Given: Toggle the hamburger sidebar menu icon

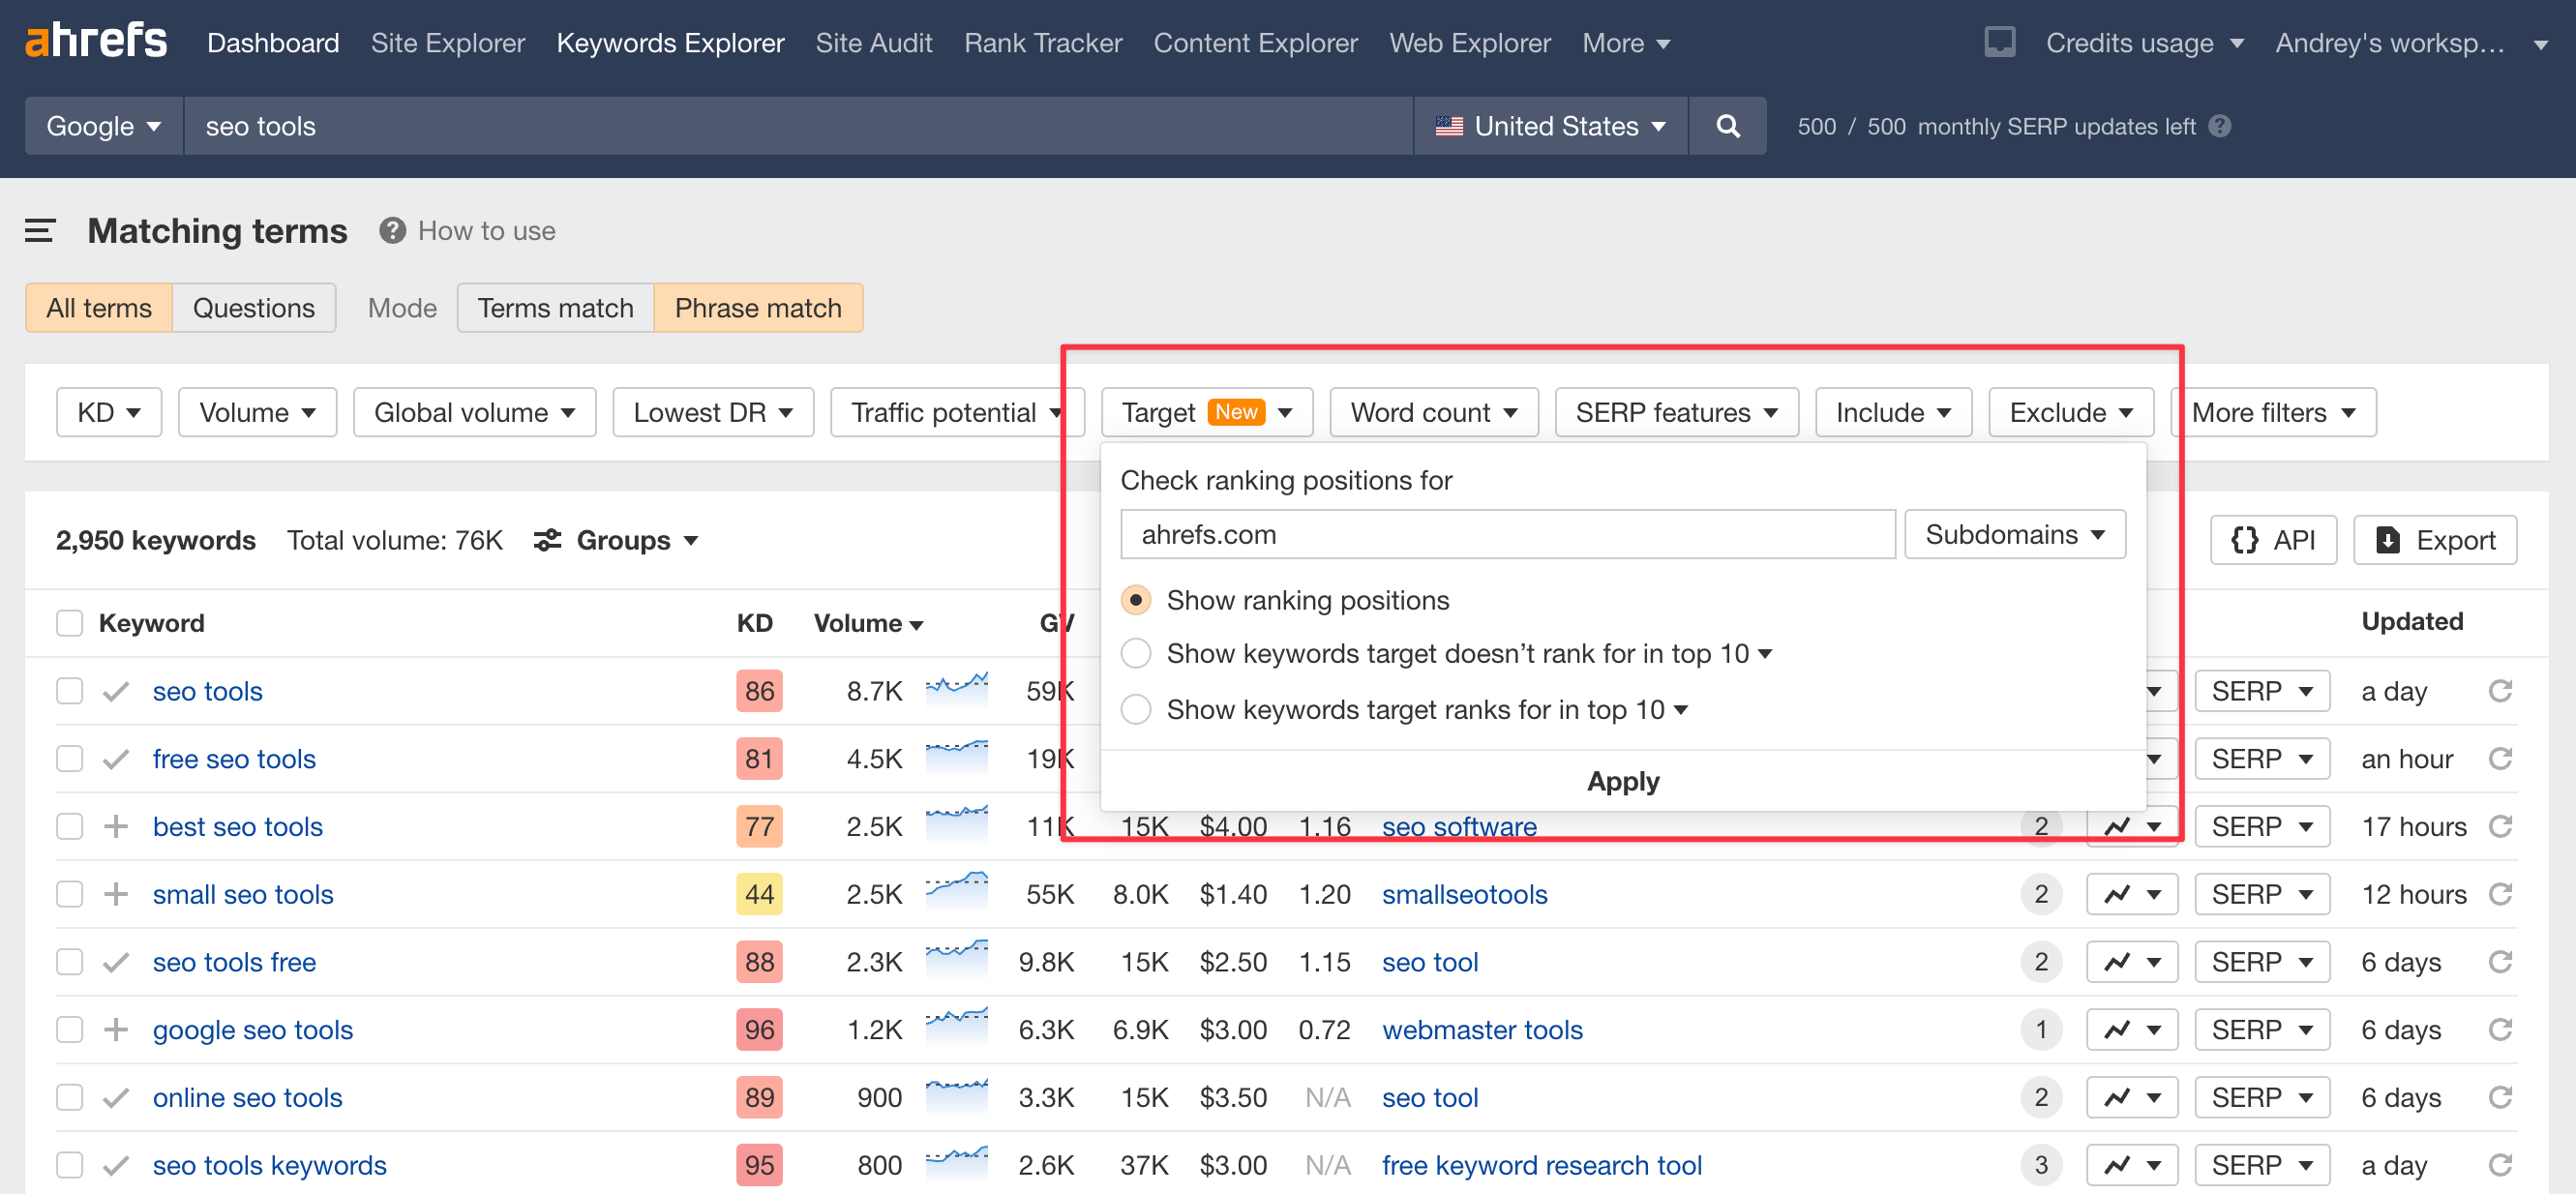Looking at the screenshot, I should (40, 231).
